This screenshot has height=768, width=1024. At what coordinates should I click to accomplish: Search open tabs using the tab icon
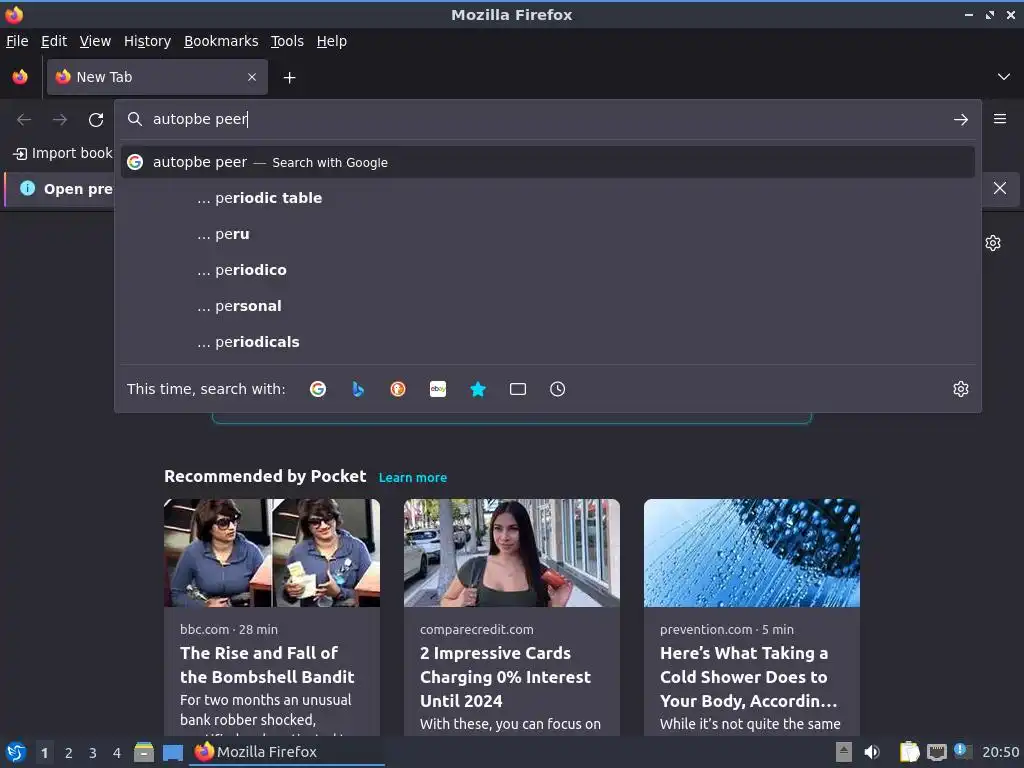[x=518, y=389]
